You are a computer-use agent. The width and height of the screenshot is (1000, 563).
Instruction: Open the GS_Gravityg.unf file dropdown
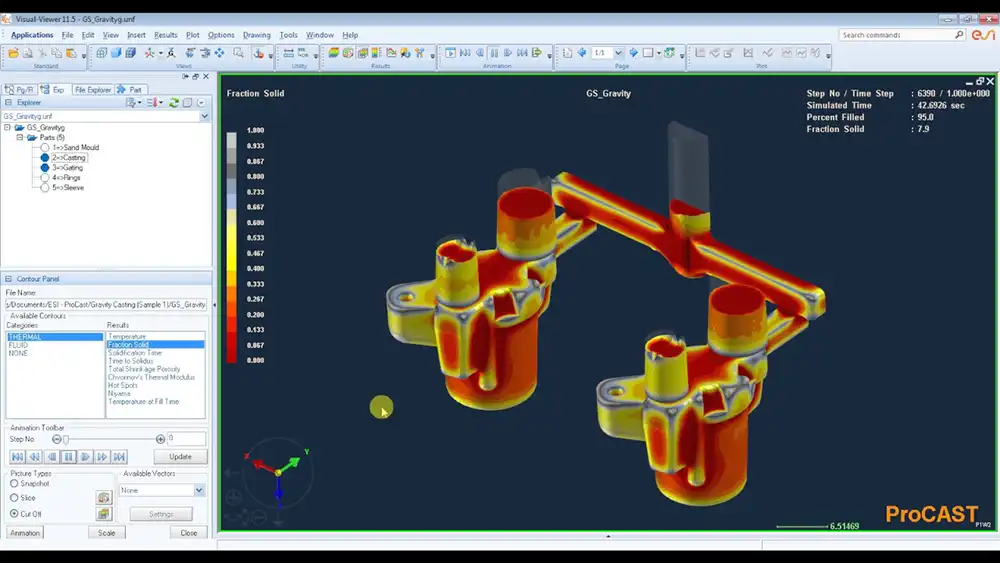(x=204, y=116)
